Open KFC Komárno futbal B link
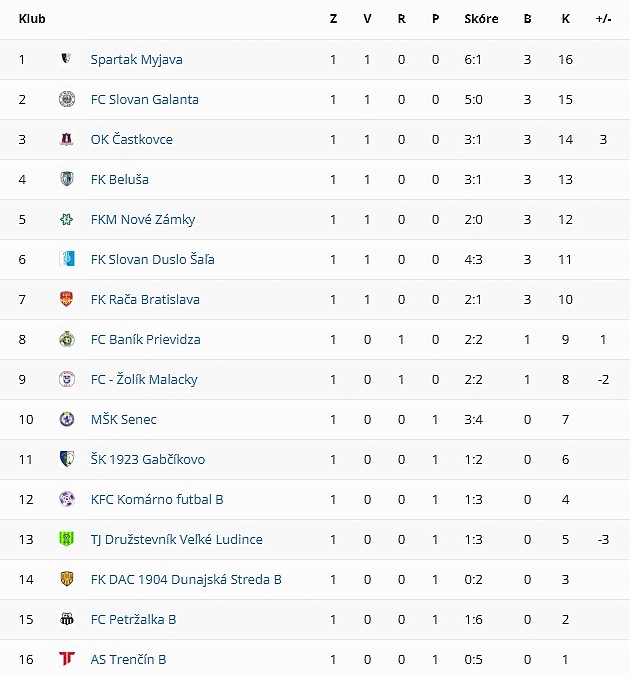 tap(157, 499)
